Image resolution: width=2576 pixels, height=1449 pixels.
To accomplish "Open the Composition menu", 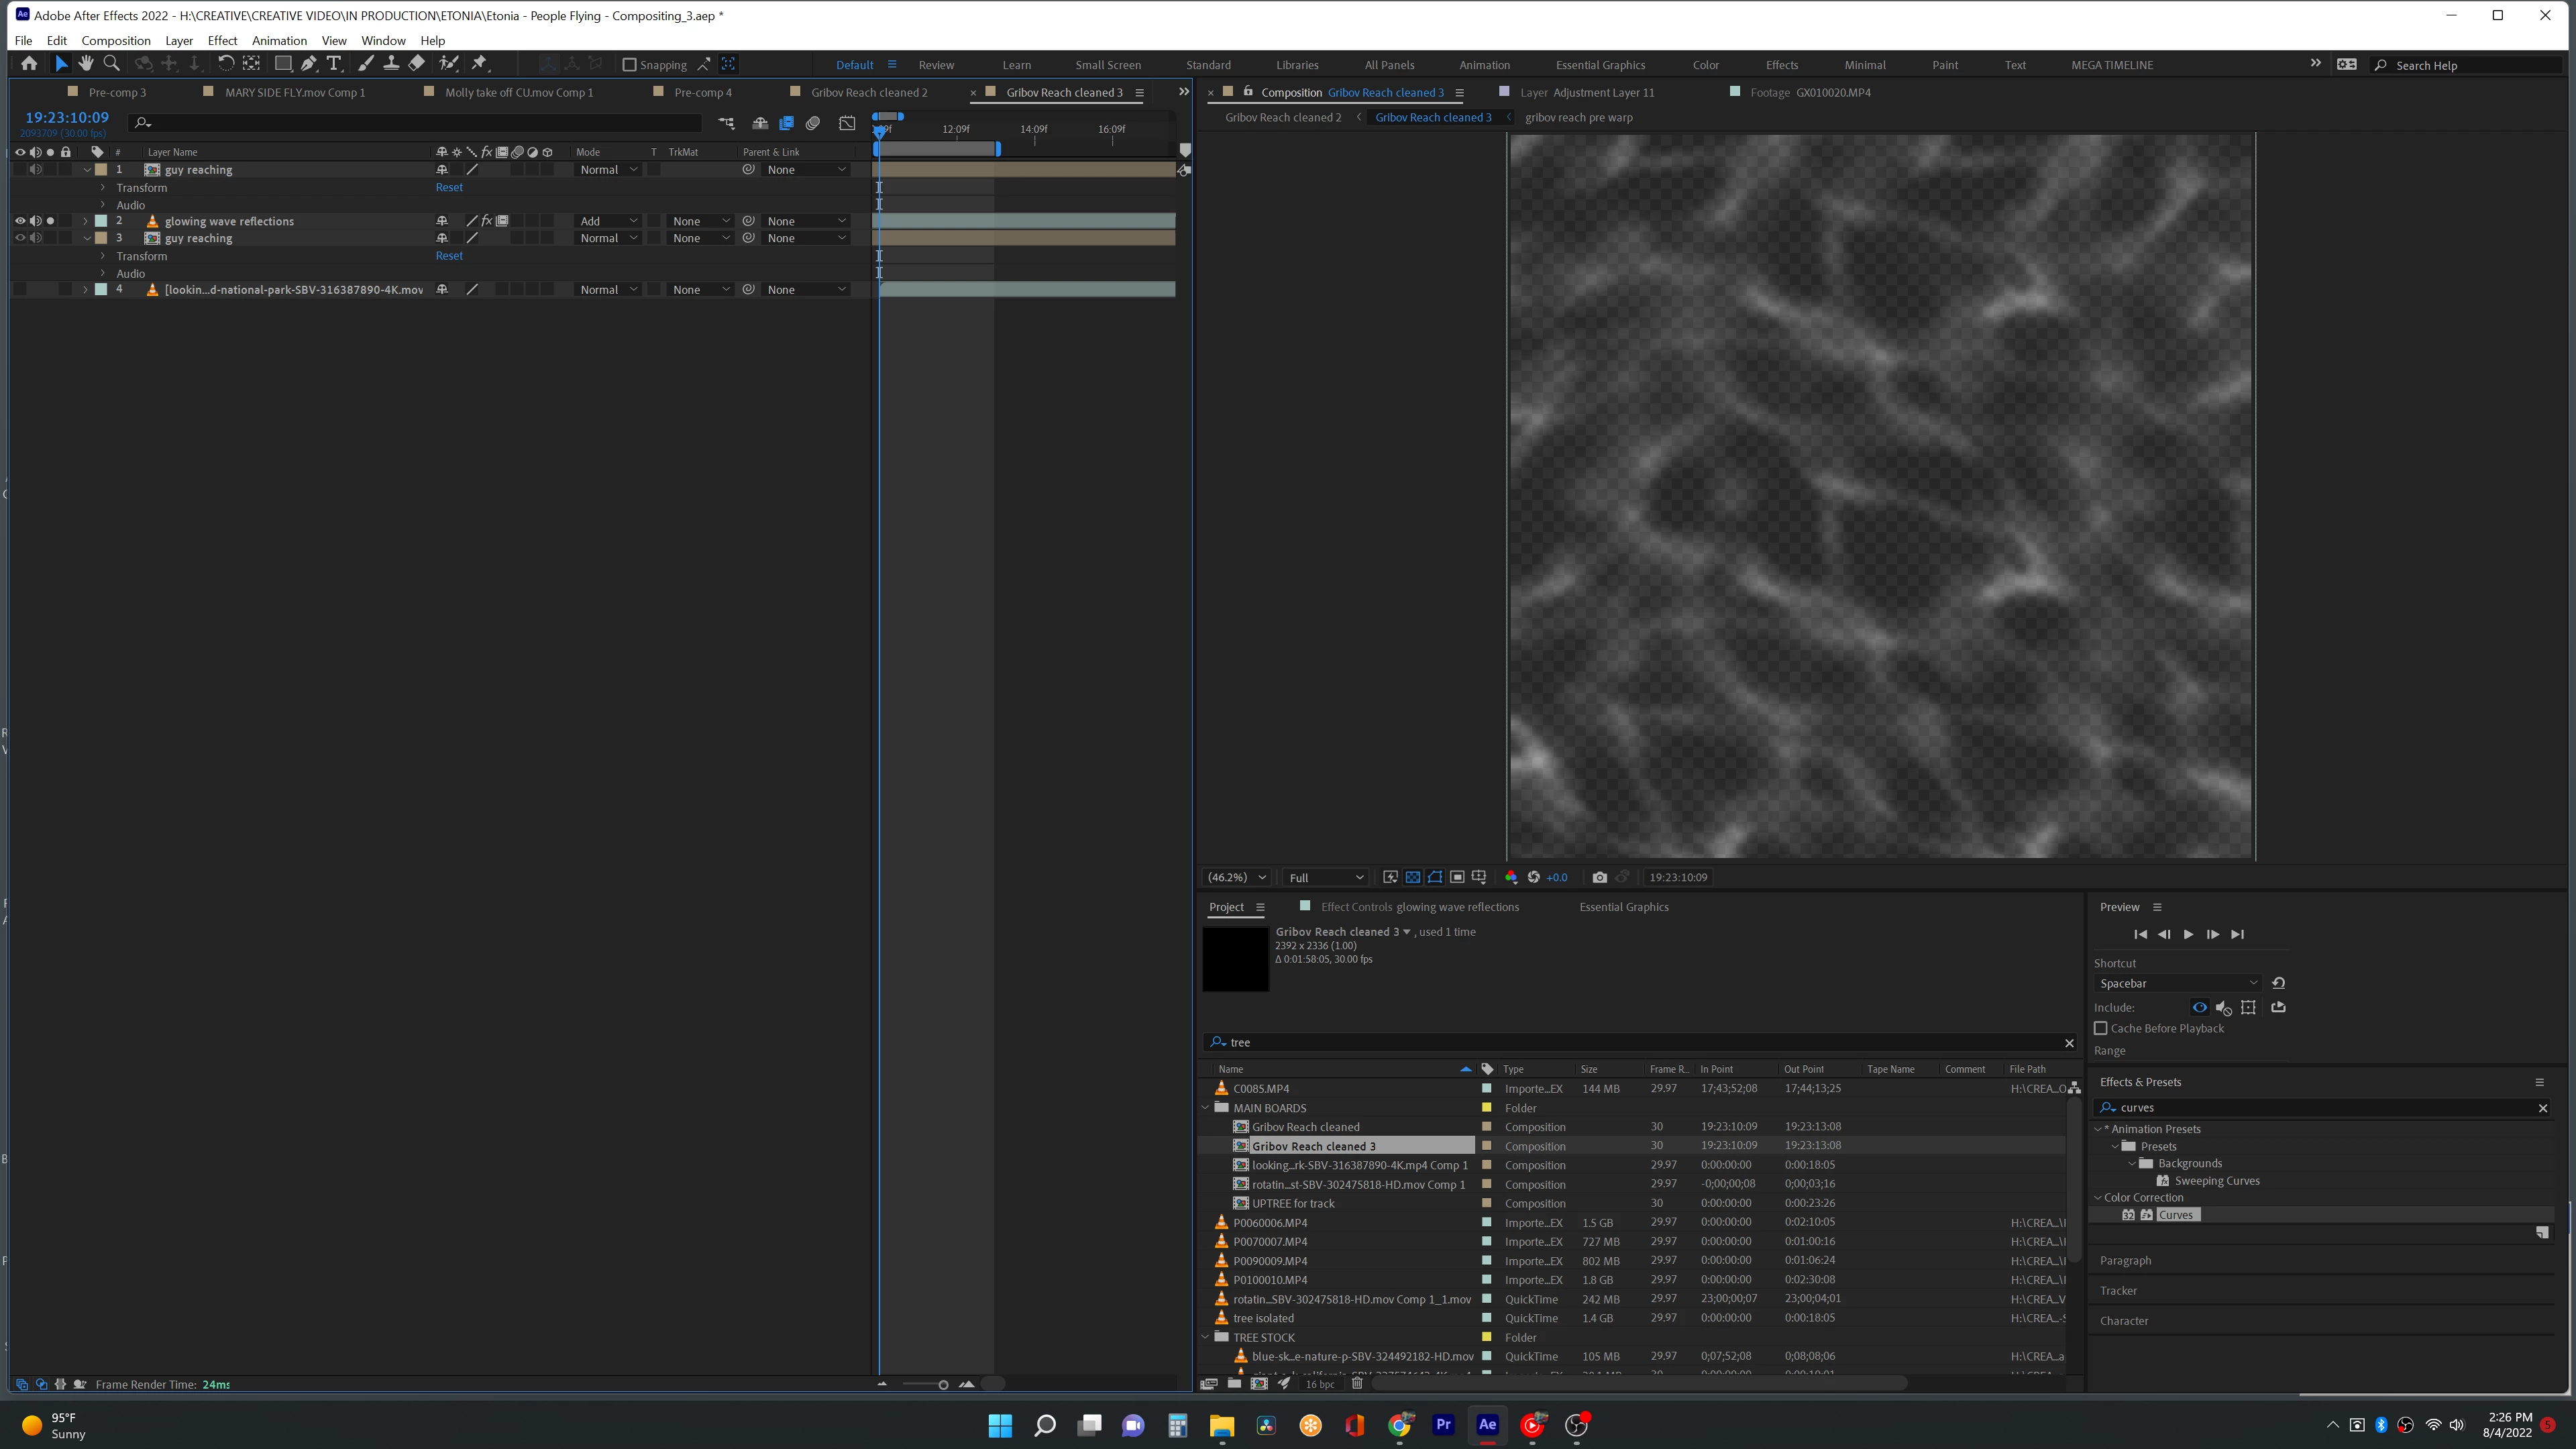I will 115,40.
